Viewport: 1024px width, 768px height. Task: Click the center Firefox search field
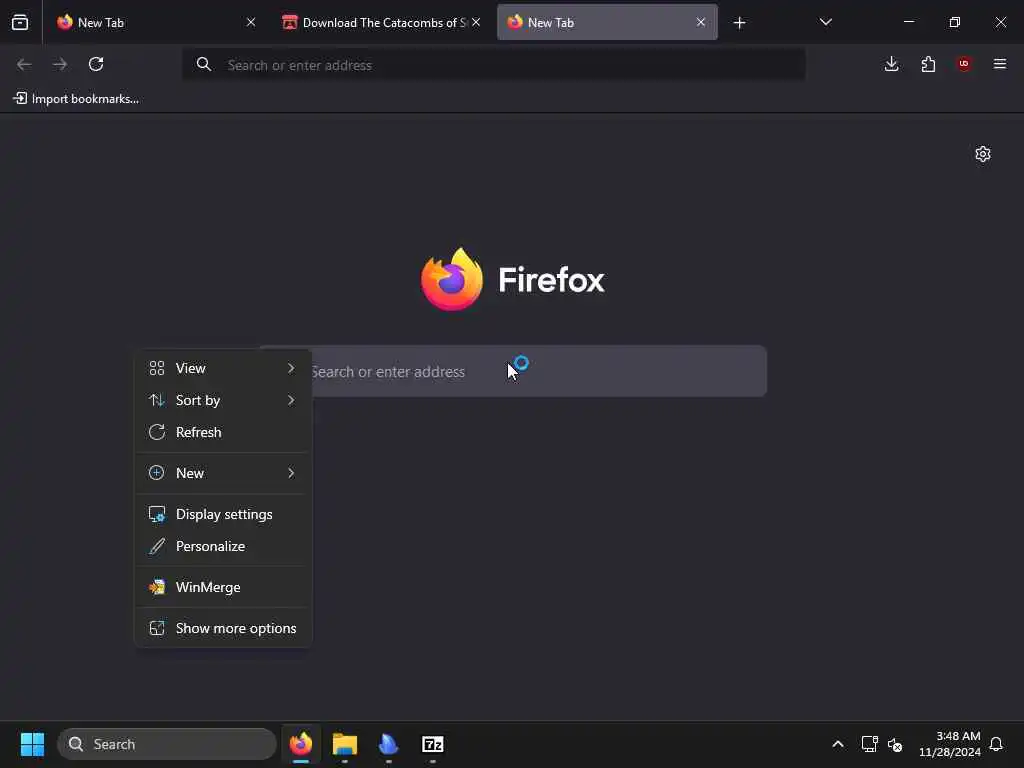point(513,371)
